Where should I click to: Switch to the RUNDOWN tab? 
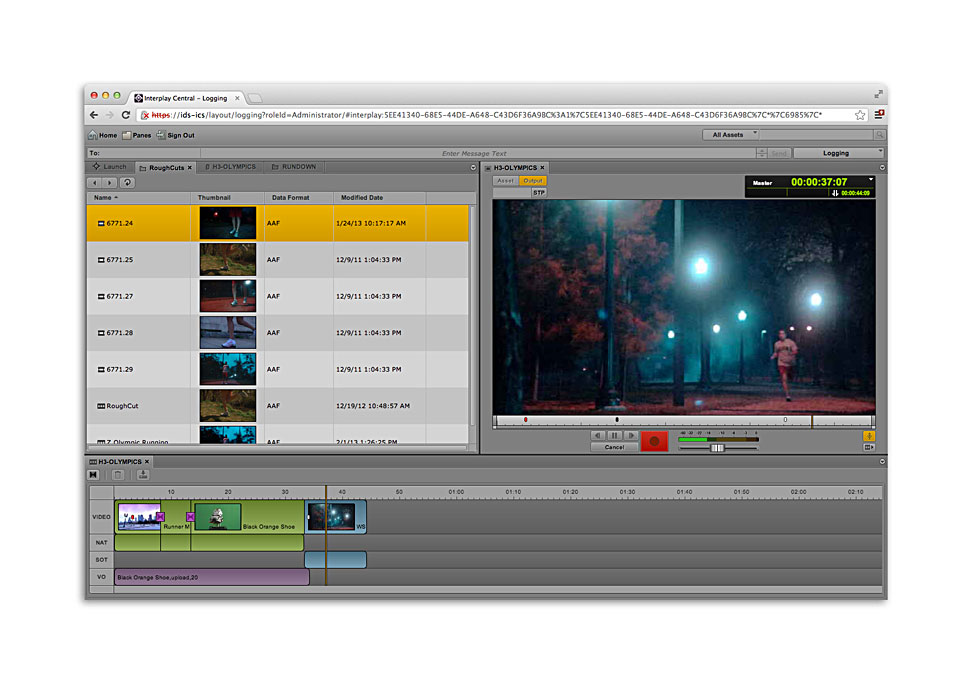296,167
